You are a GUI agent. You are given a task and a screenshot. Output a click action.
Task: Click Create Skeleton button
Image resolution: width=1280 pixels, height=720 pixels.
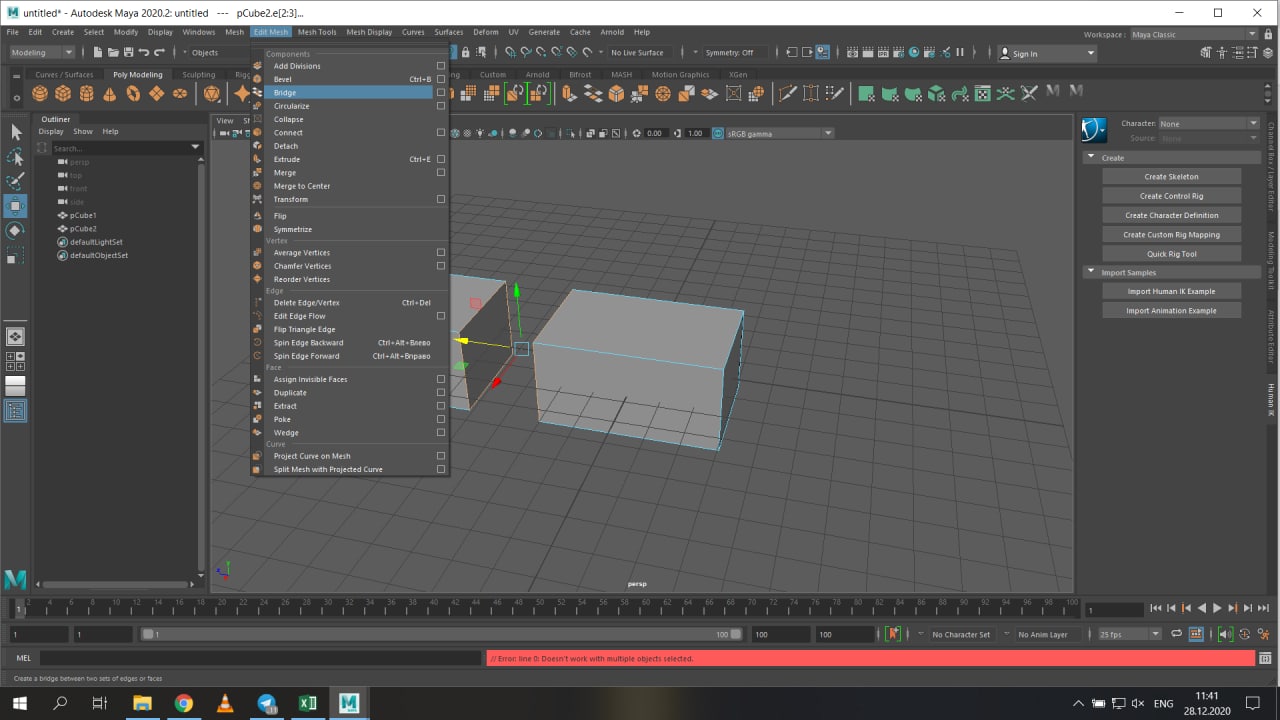coord(1171,176)
